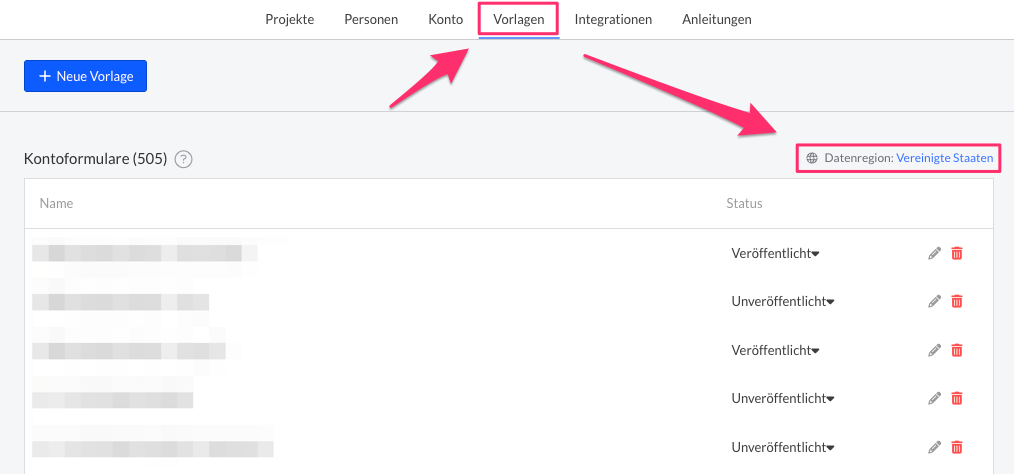
Task: Click the trash icon in second row
Action: pos(957,301)
